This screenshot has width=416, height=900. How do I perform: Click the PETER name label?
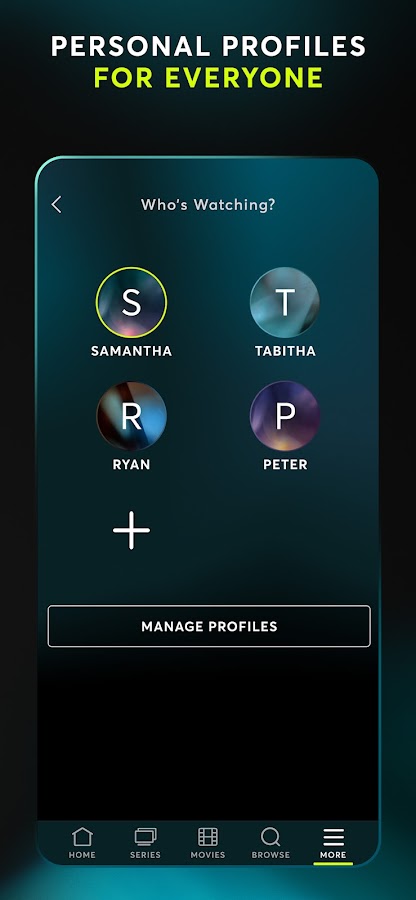coord(285,465)
